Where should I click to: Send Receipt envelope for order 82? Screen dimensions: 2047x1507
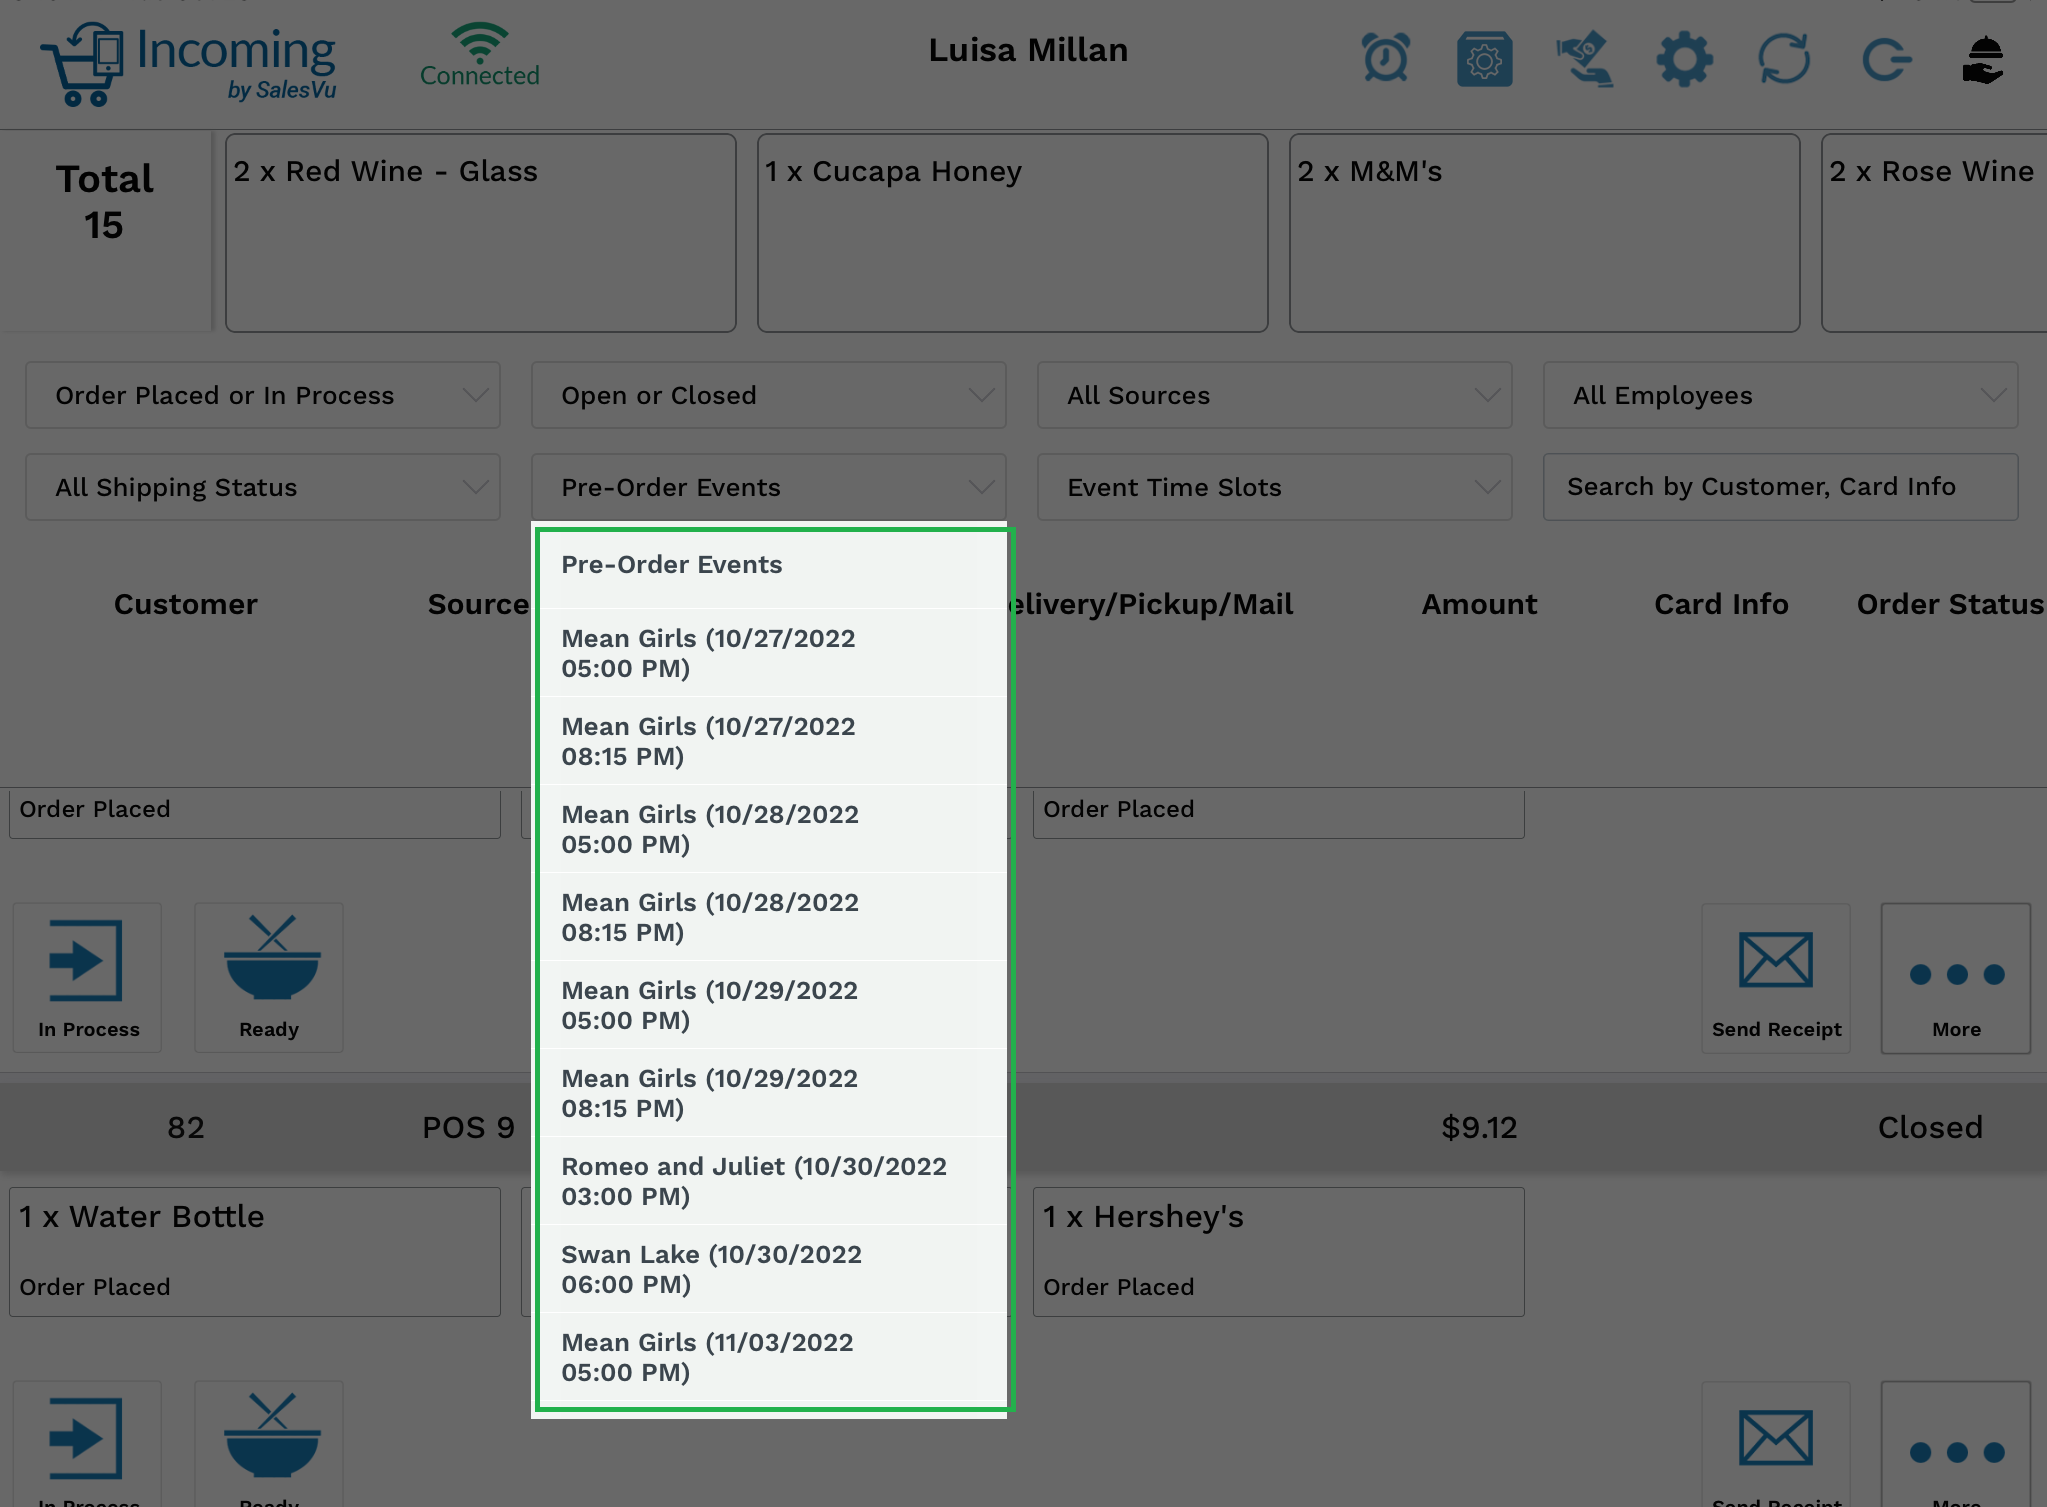coord(1776,1444)
